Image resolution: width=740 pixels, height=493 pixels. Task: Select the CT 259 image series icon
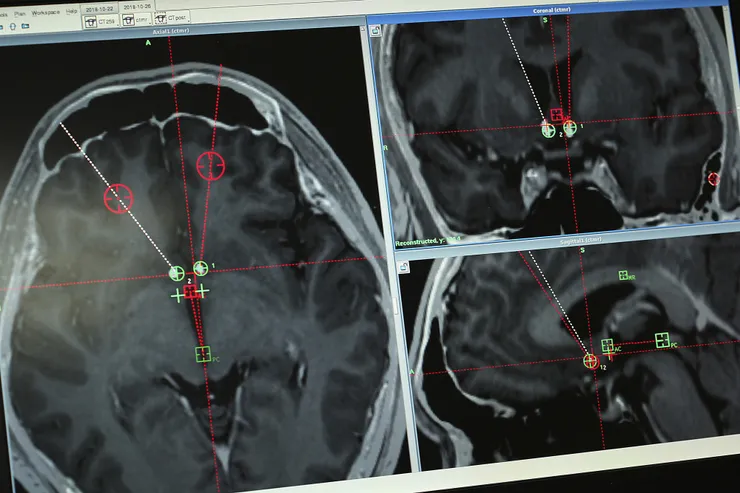(x=91, y=22)
